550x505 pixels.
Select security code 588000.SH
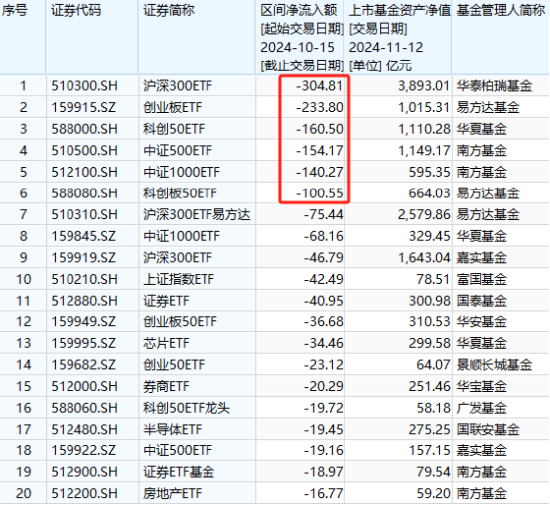[x=84, y=129]
